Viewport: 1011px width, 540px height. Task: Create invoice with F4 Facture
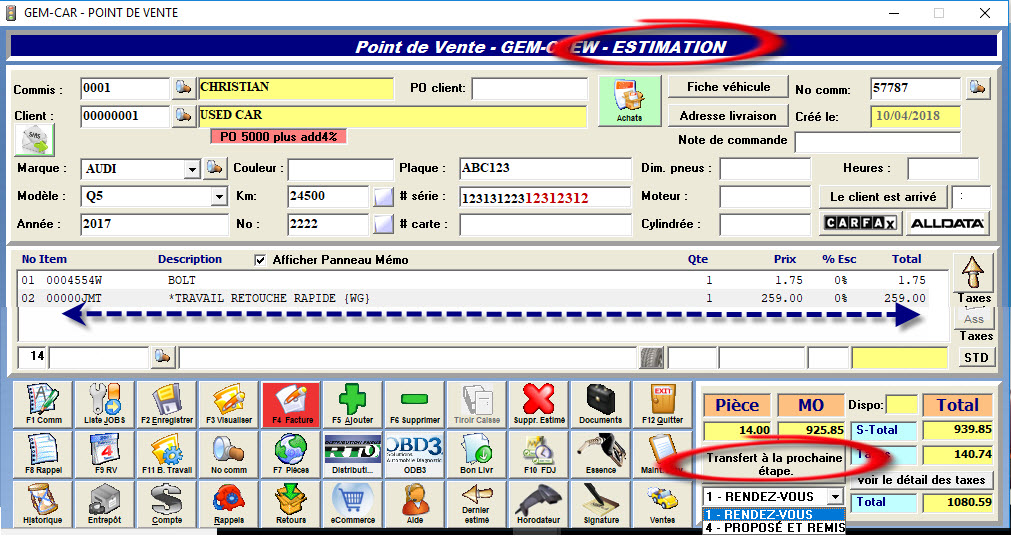(291, 404)
